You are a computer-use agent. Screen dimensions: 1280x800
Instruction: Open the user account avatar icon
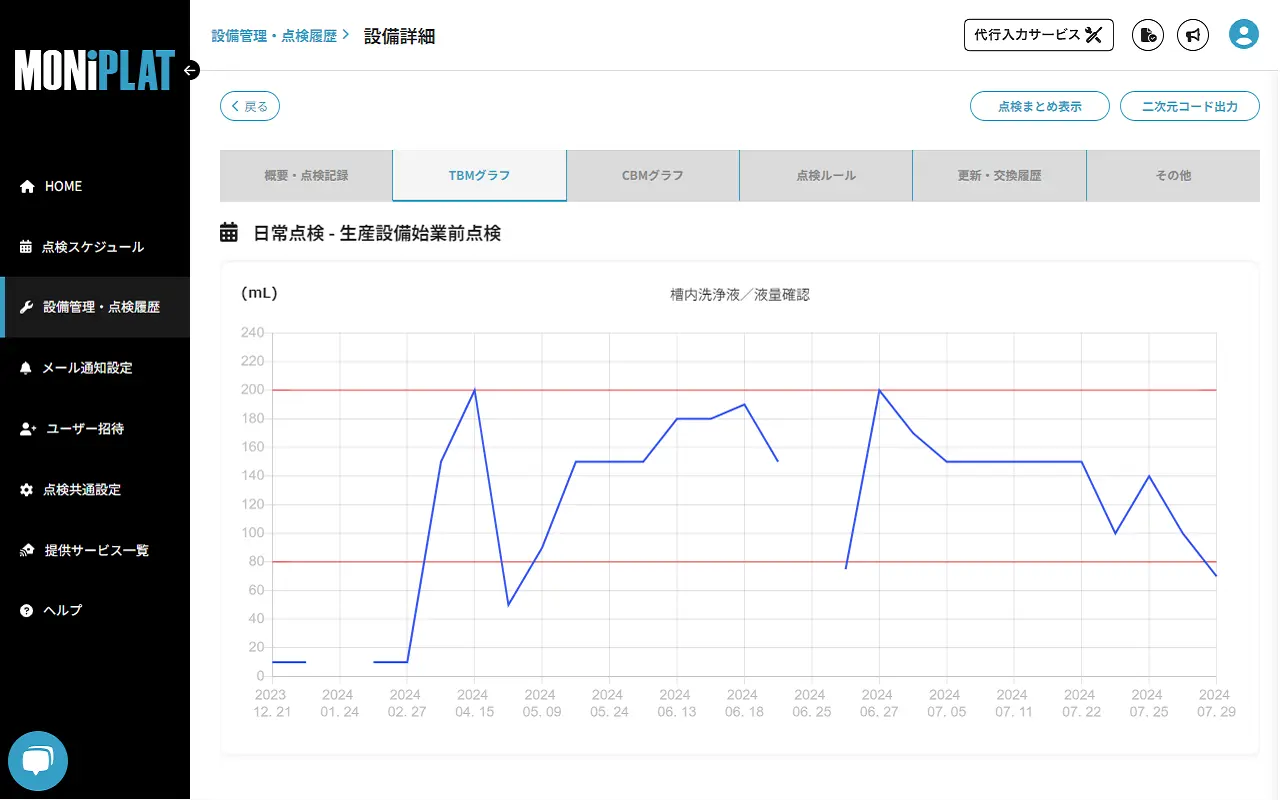tap(1243, 35)
